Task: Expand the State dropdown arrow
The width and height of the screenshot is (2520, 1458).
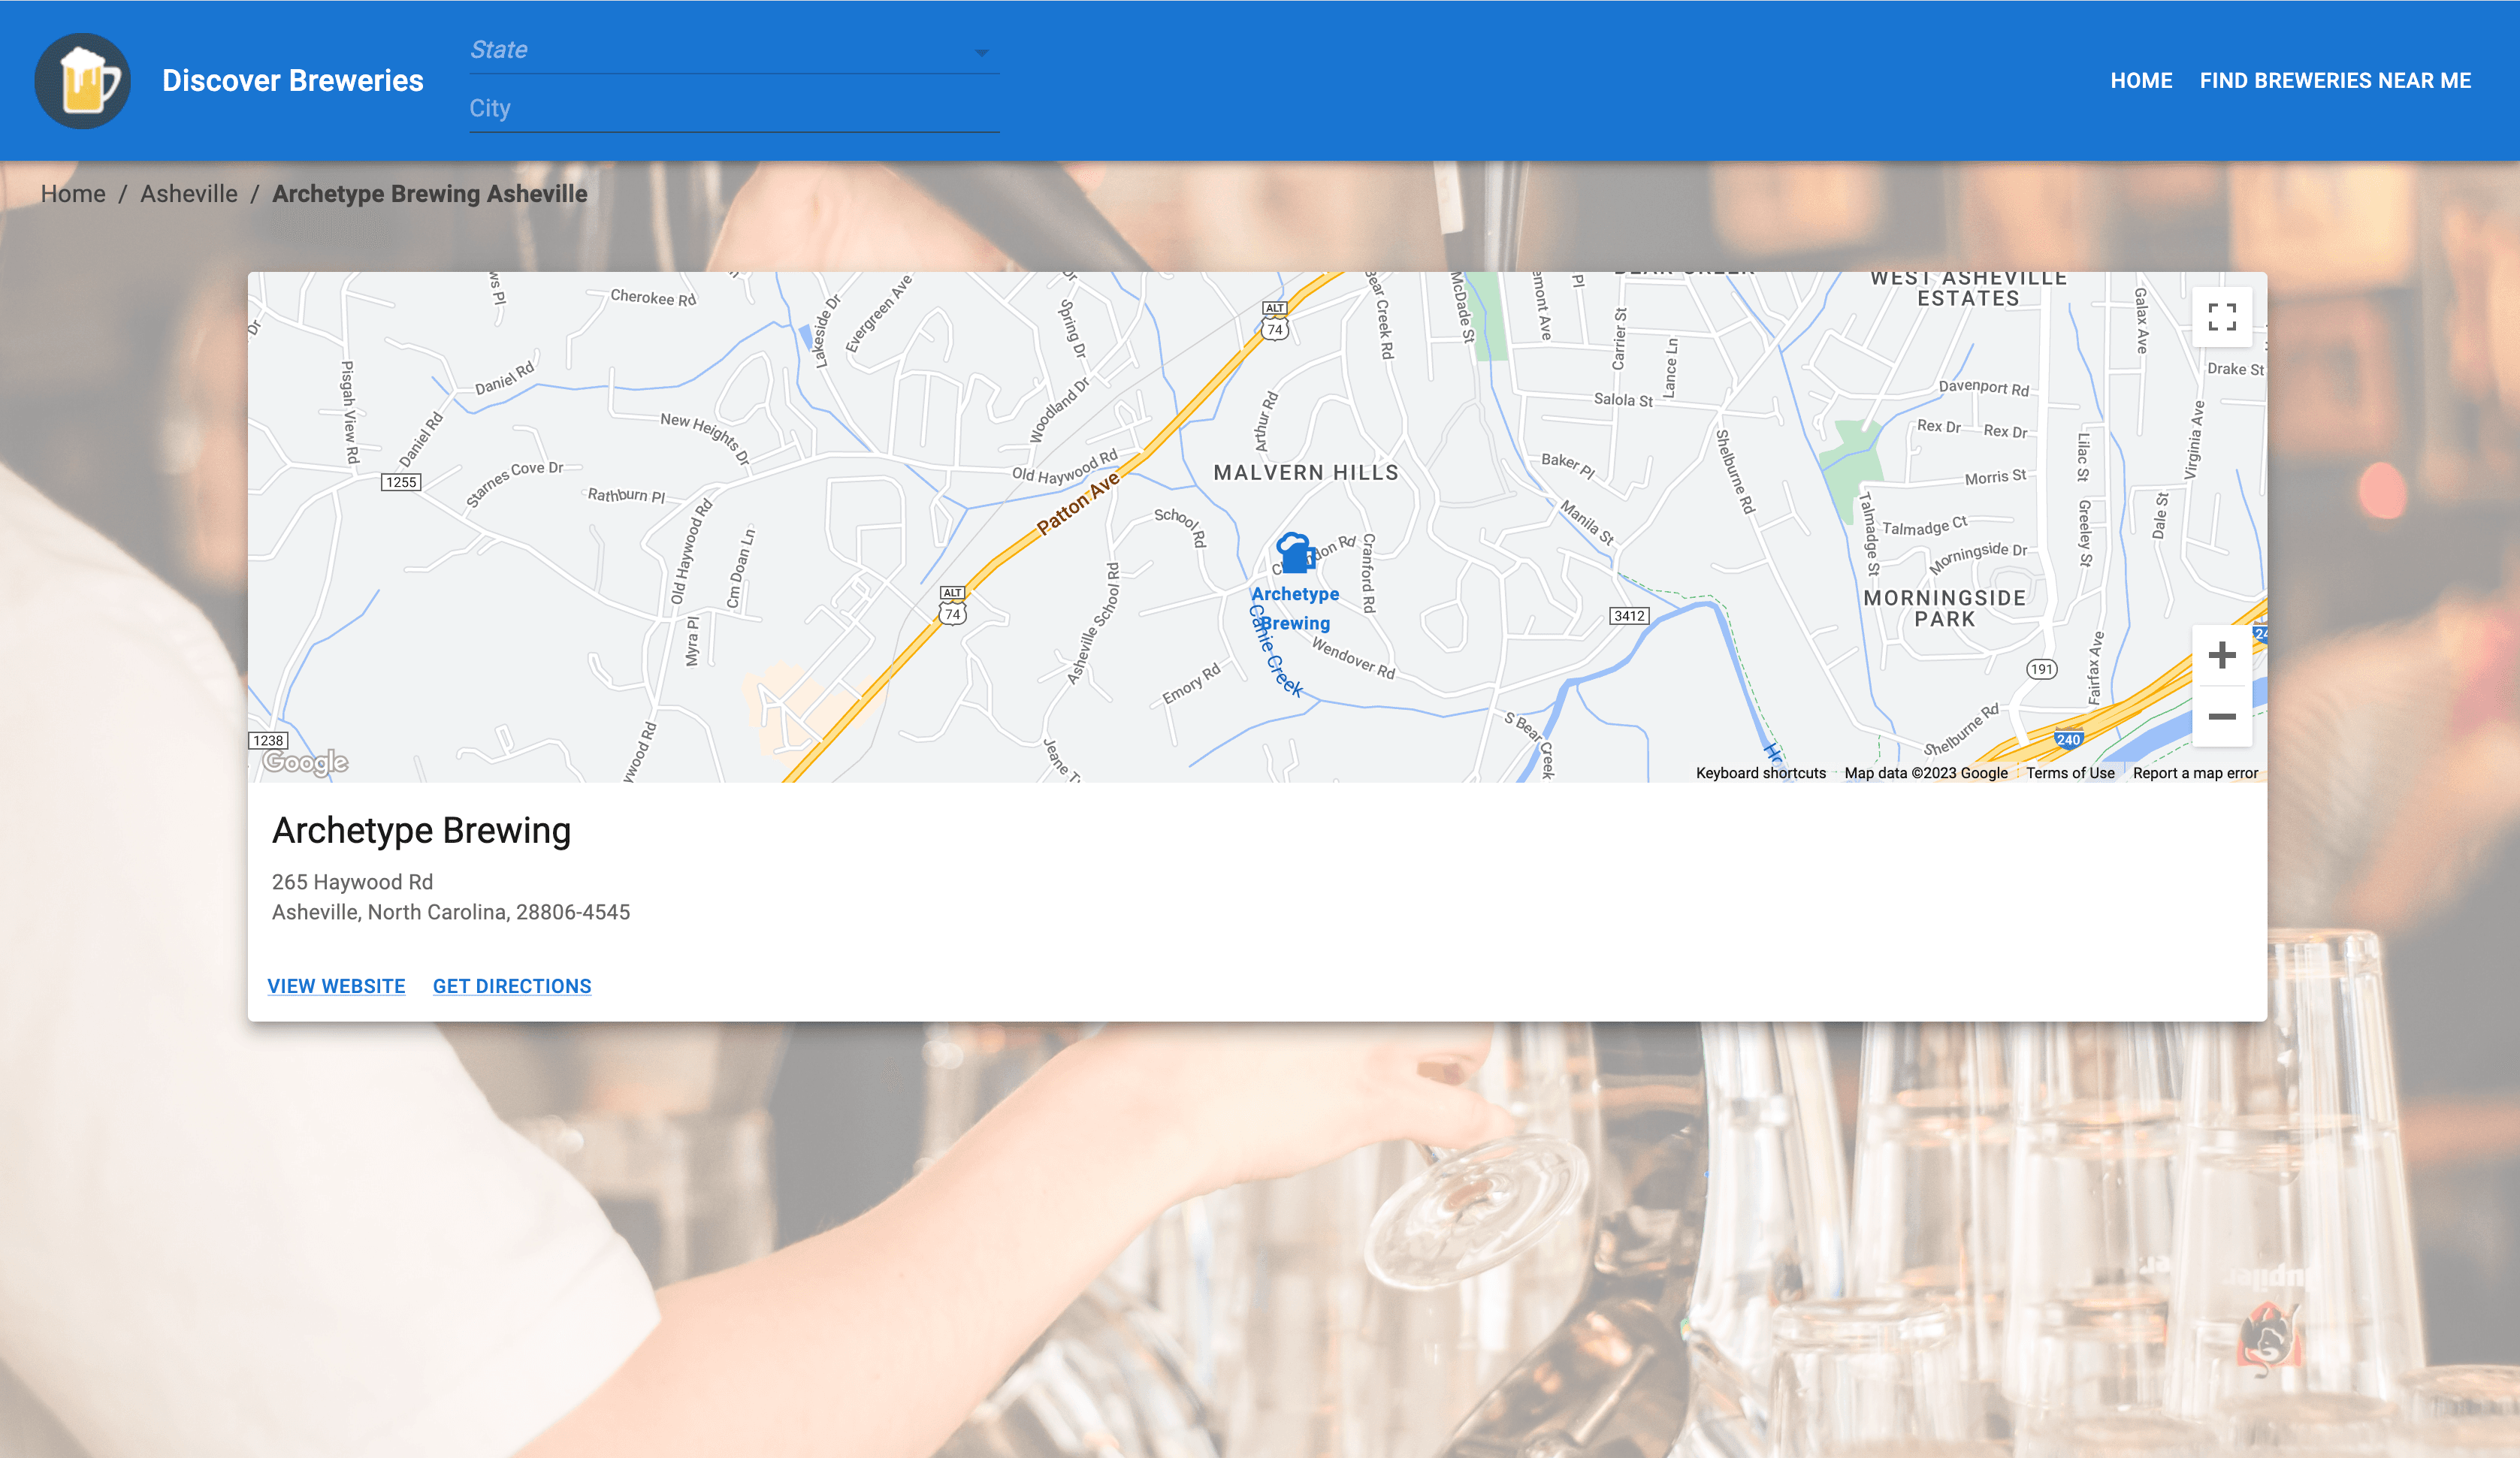Action: coord(982,53)
